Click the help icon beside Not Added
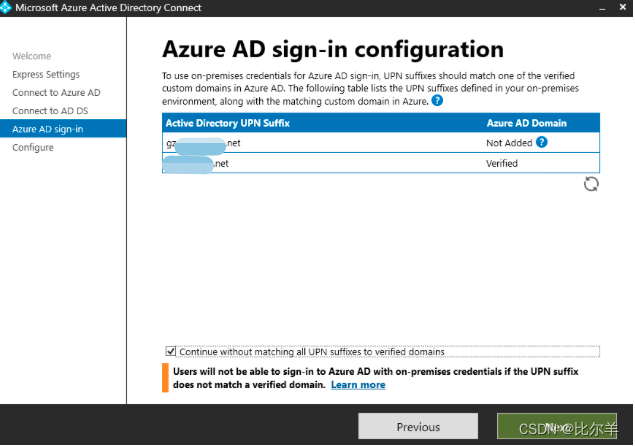The image size is (635, 446). pos(541,142)
